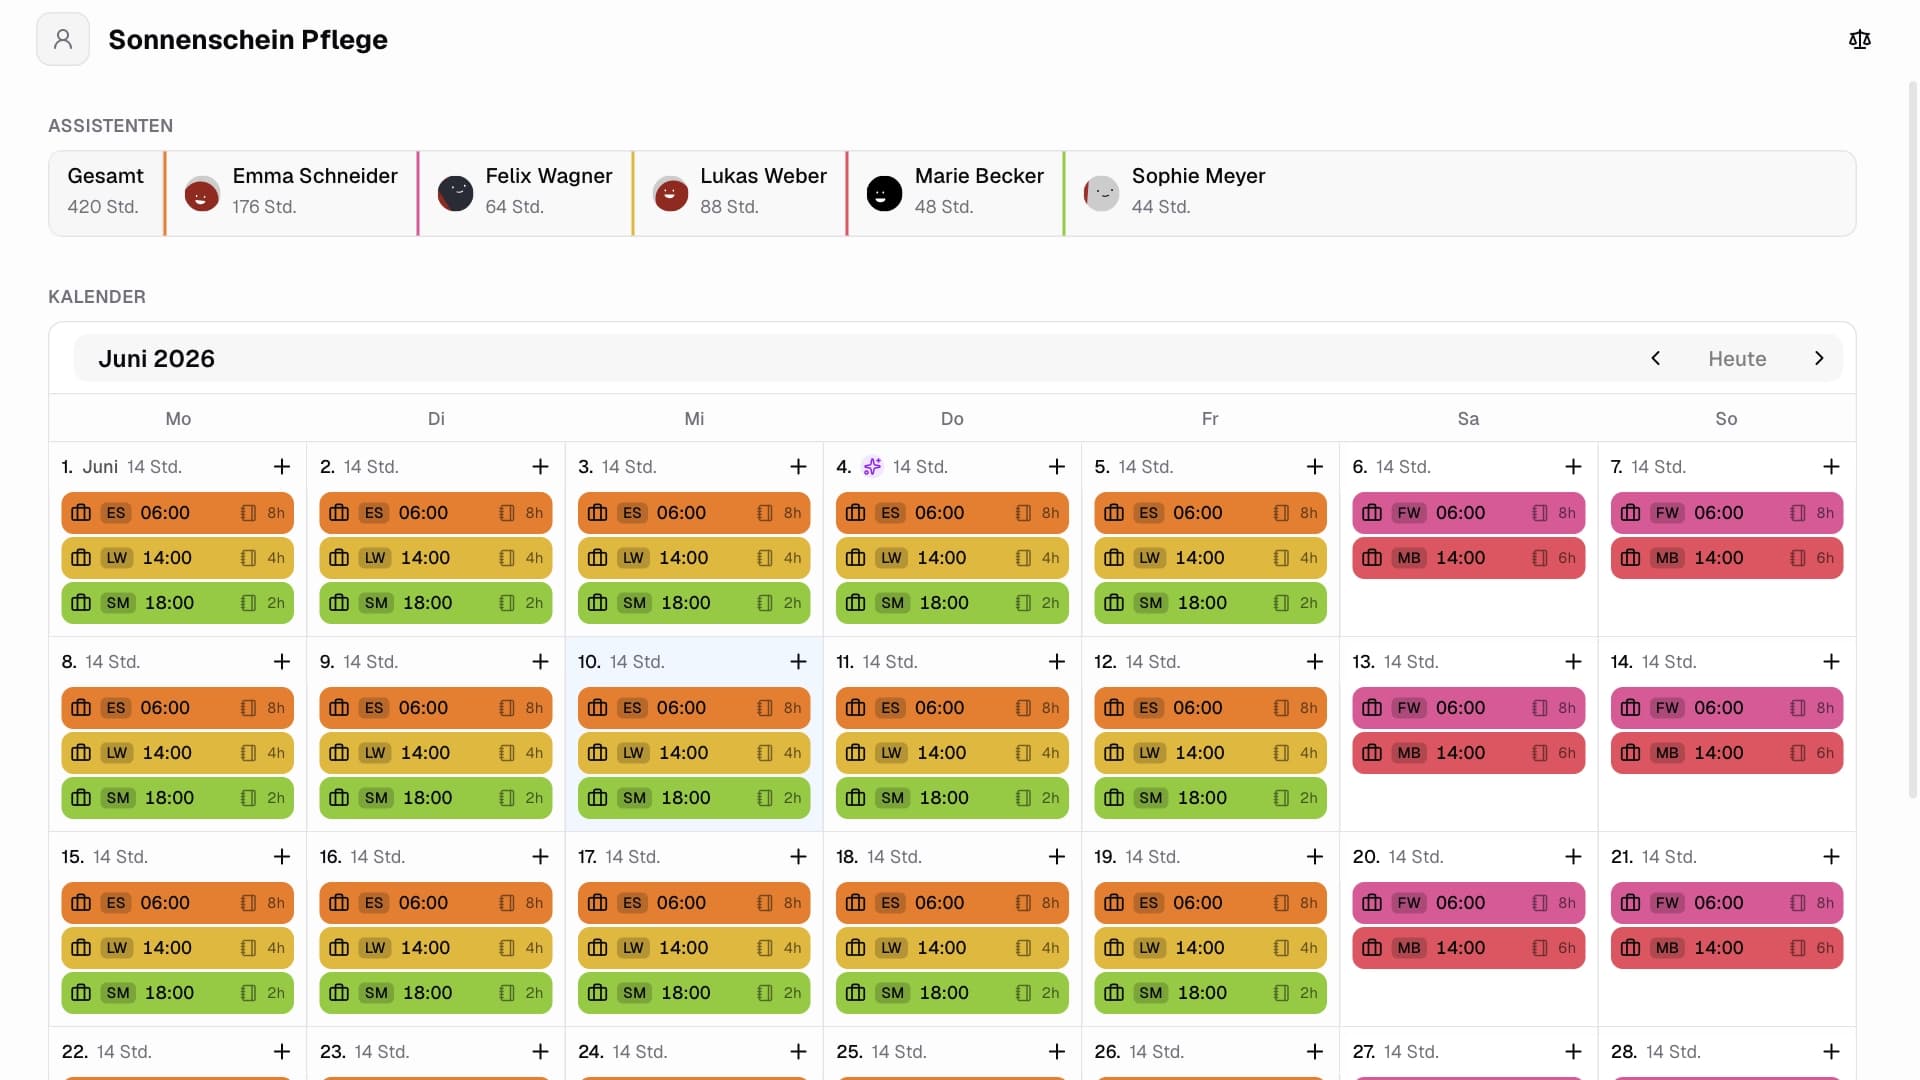Screen dimensions: 1920x1080
Task: Click the Sonnenschein Pflege heading
Action: coord(248,39)
